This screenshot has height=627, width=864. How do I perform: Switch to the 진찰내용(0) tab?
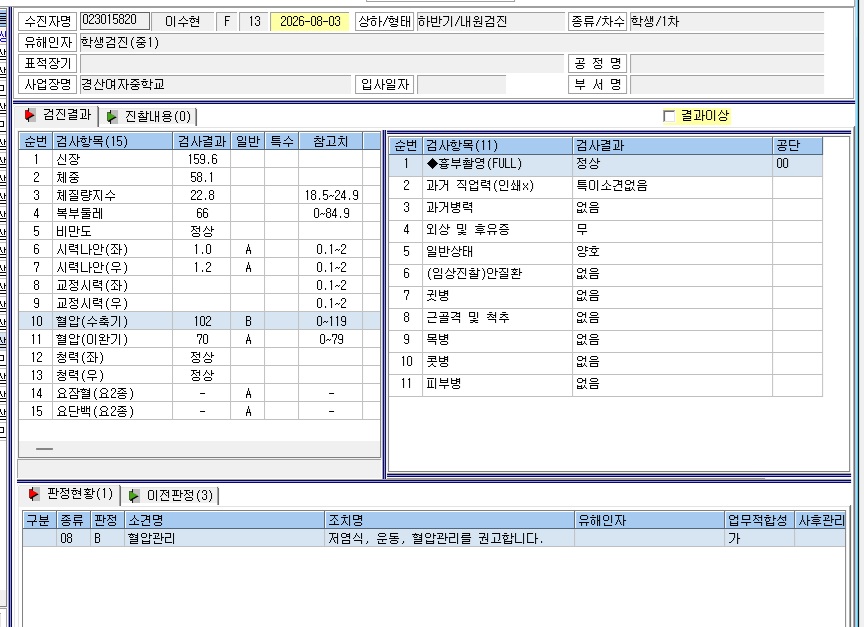coord(149,116)
